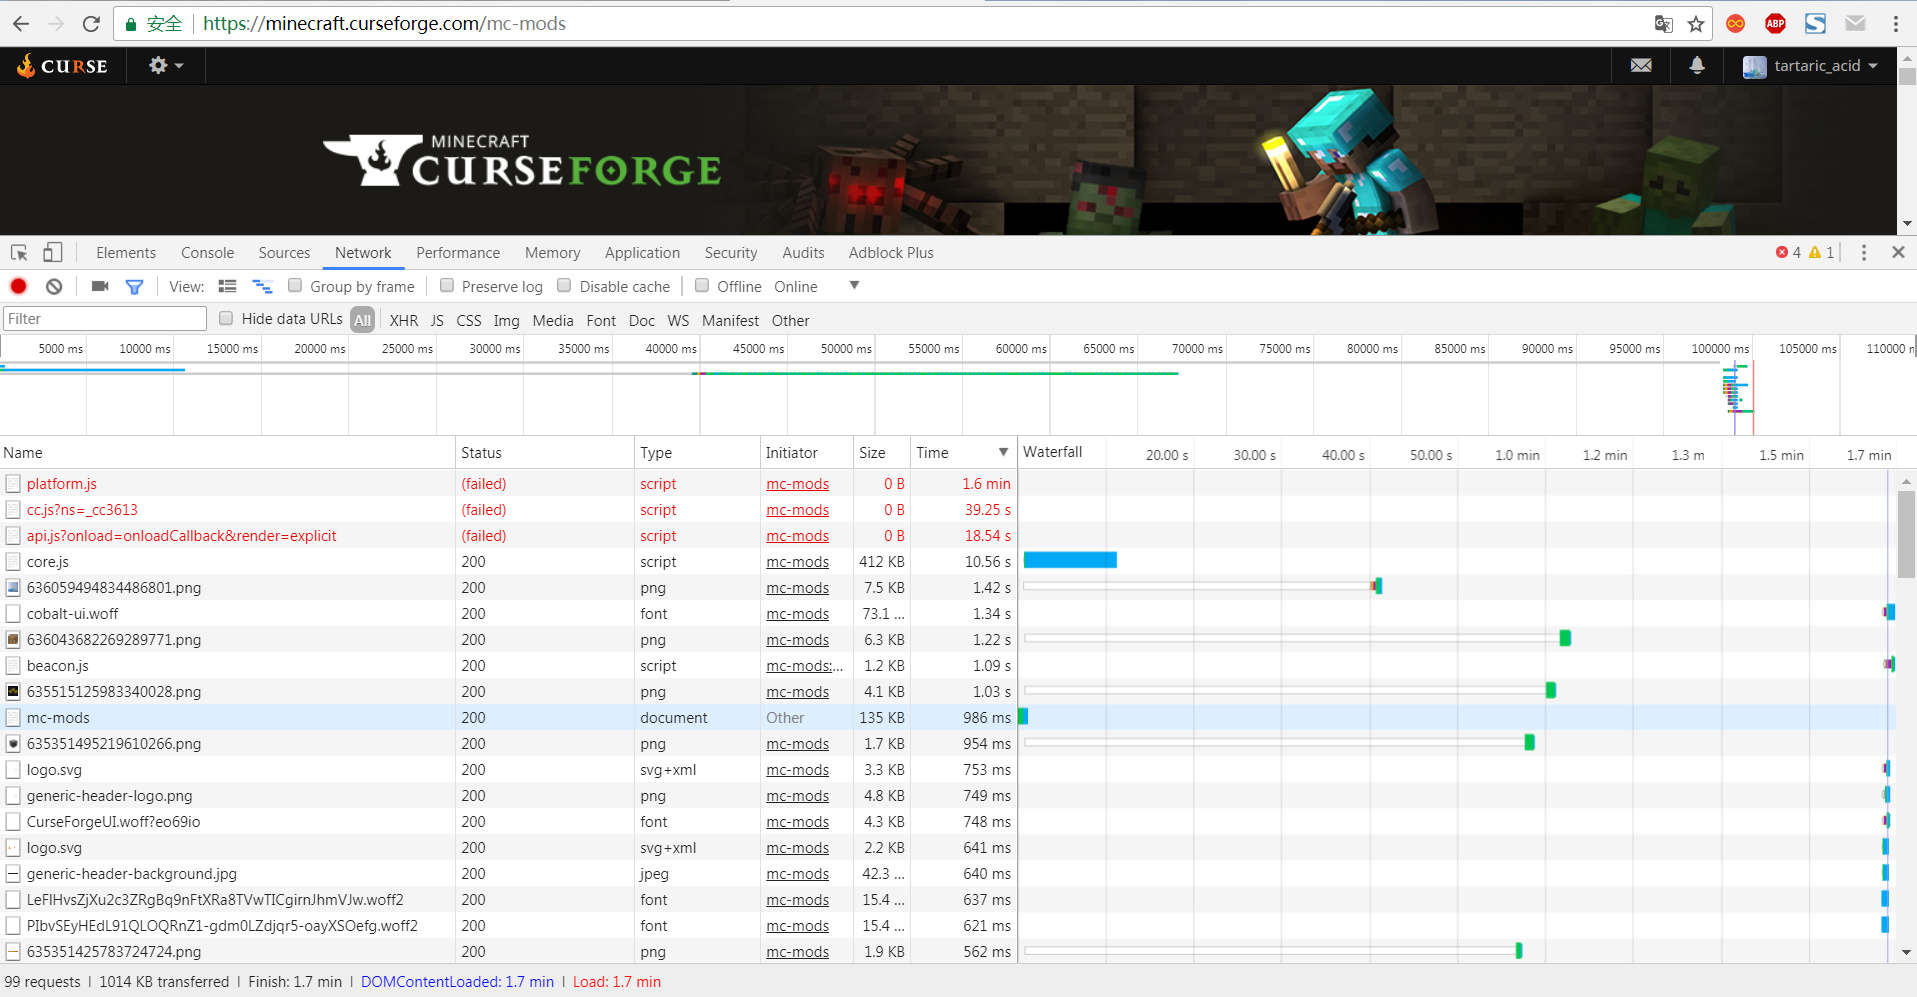The width and height of the screenshot is (1917, 997).
Task: Switch to Elements tab
Action: [126, 253]
